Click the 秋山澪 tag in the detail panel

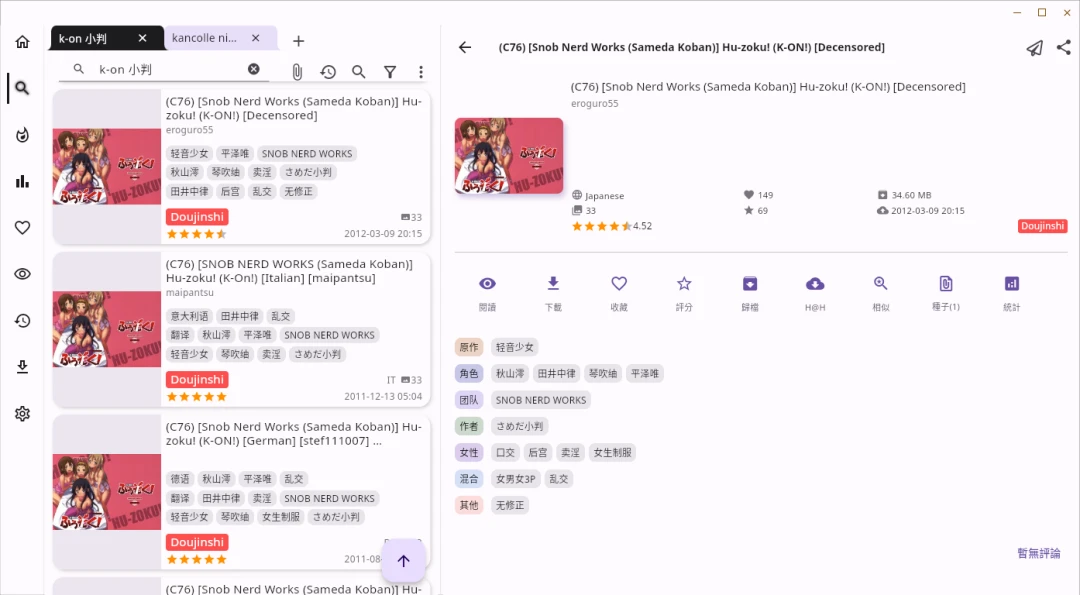click(x=510, y=373)
